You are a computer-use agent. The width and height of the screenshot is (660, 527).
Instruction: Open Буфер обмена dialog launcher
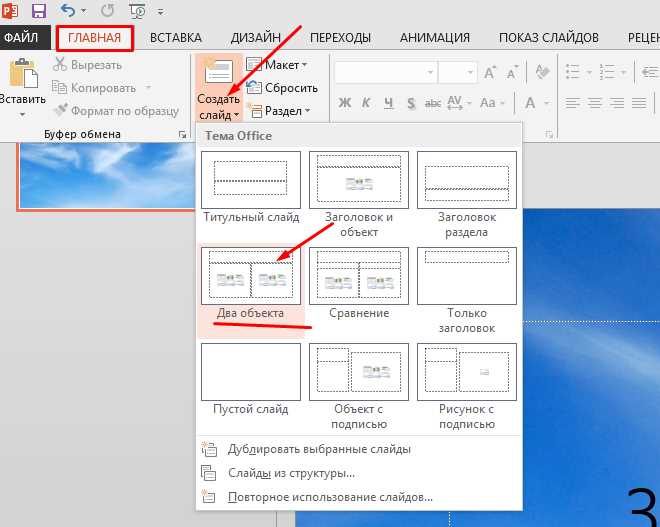coord(182,135)
